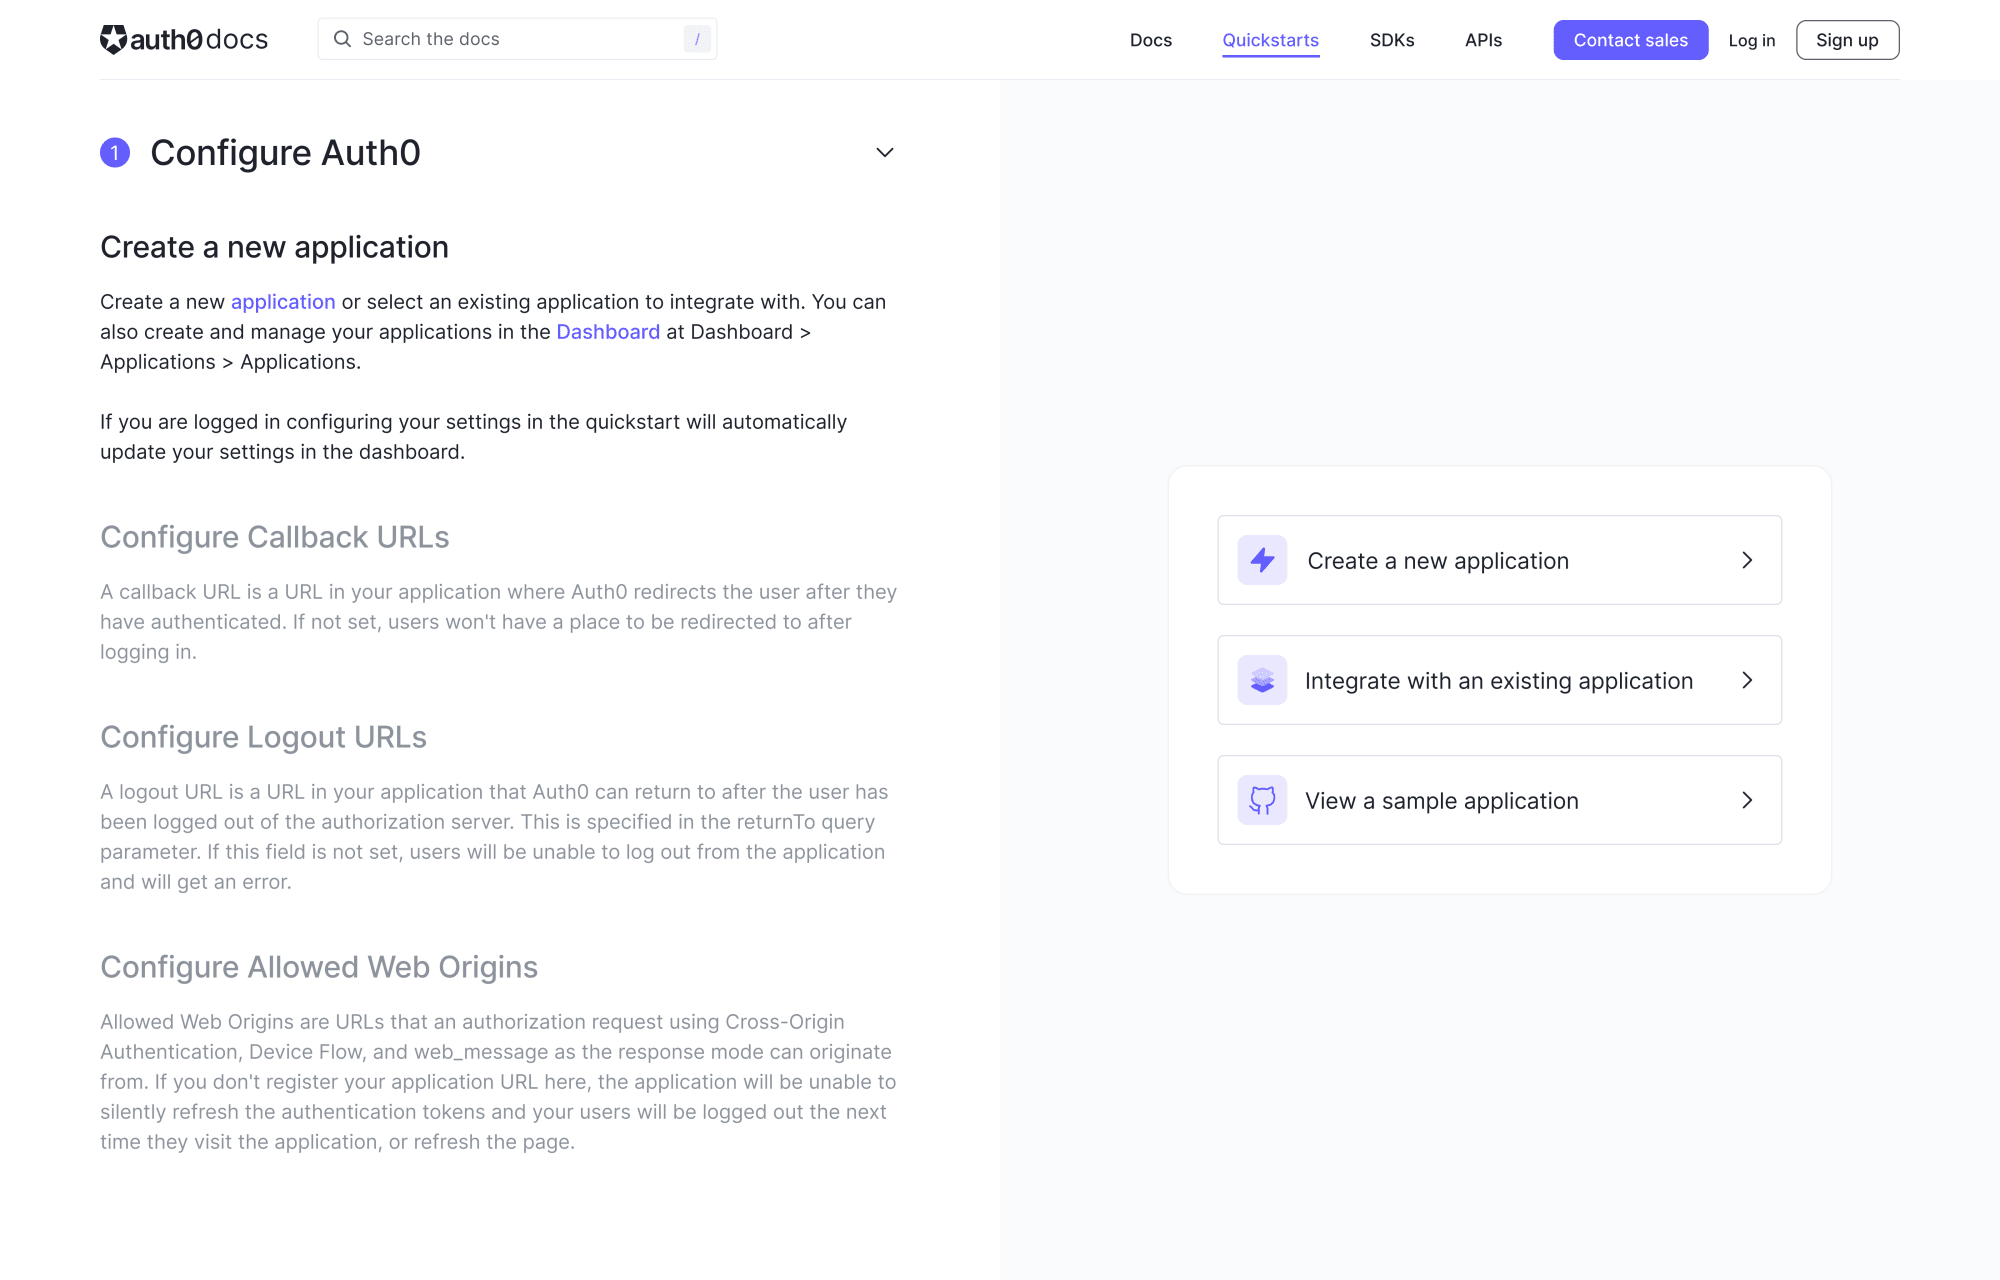Click the Configure Auth0 heading
Image resolution: width=2000 pixels, height=1280 pixels.
point(285,153)
